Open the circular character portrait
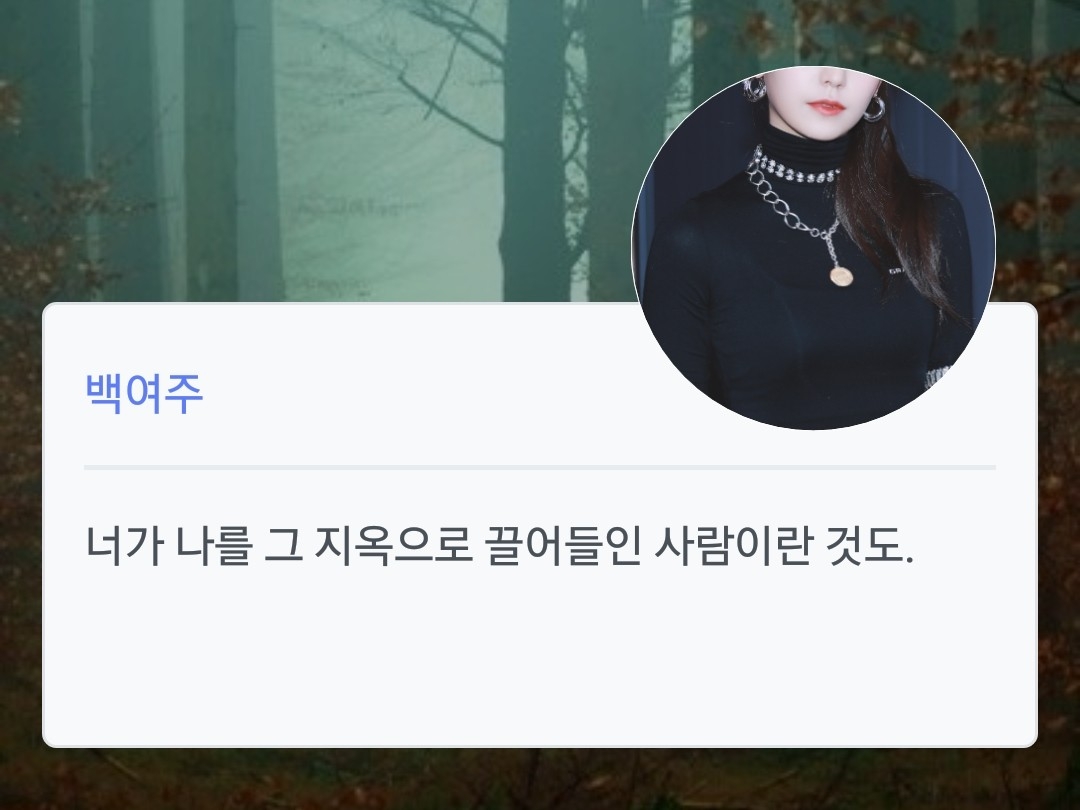1080x810 pixels. pyautogui.click(x=813, y=248)
